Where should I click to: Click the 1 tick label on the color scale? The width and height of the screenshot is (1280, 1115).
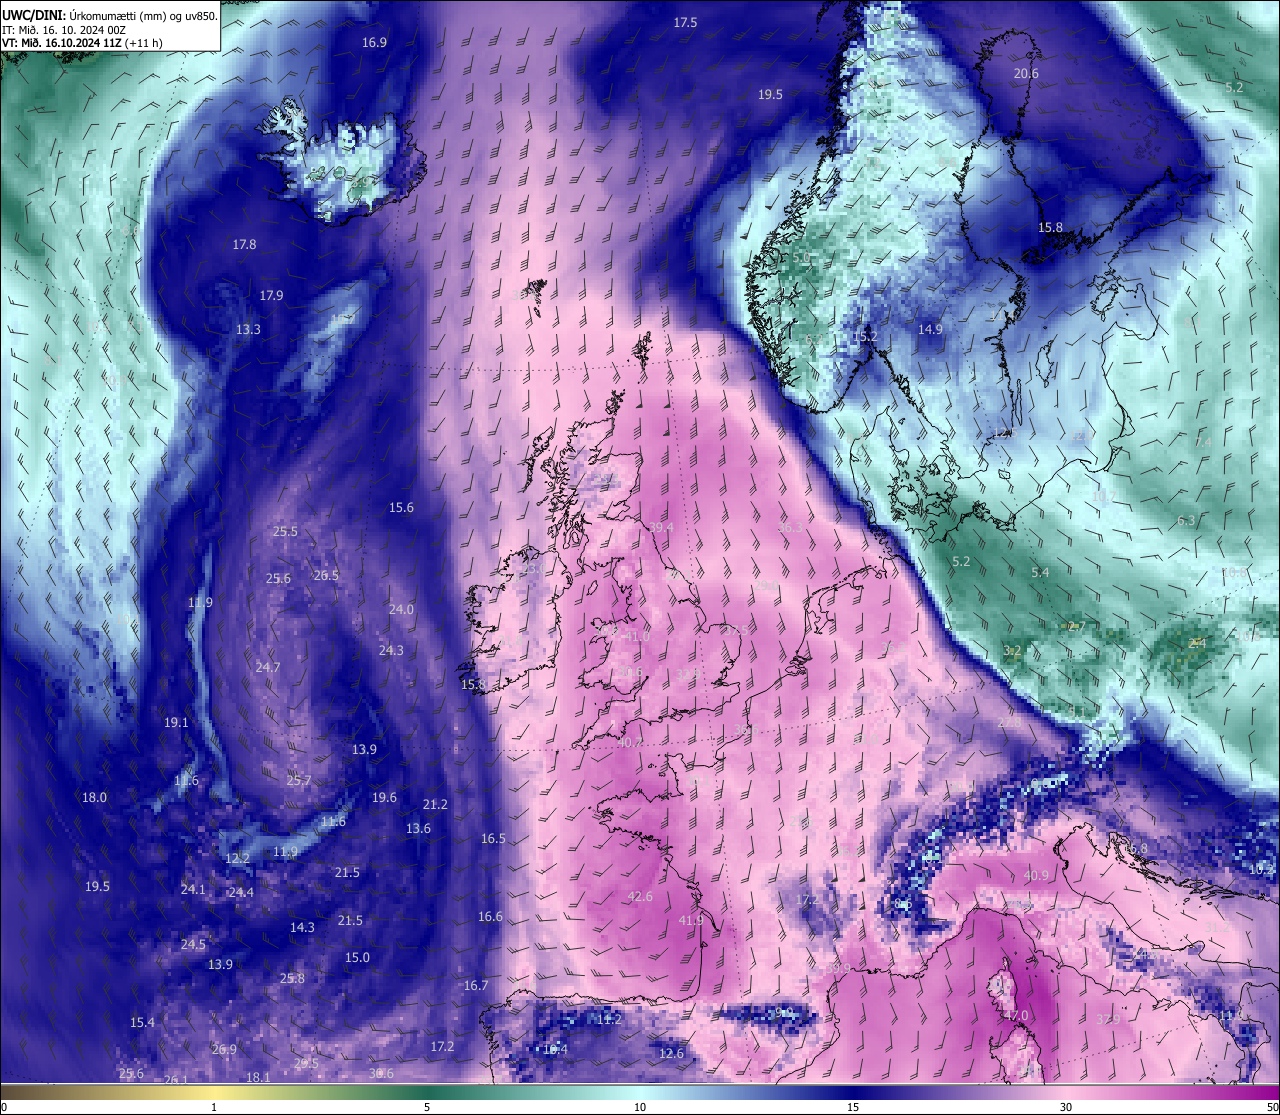pyautogui.click(x=214, y=1107)
